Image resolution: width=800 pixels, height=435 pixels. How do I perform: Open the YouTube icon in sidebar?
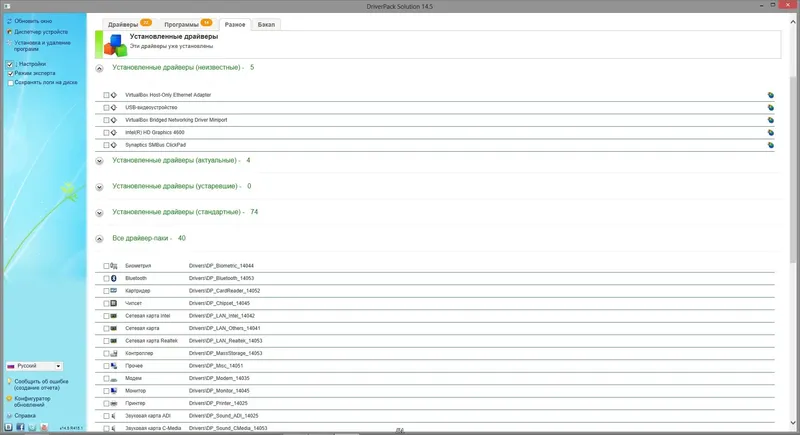point(44,427)
